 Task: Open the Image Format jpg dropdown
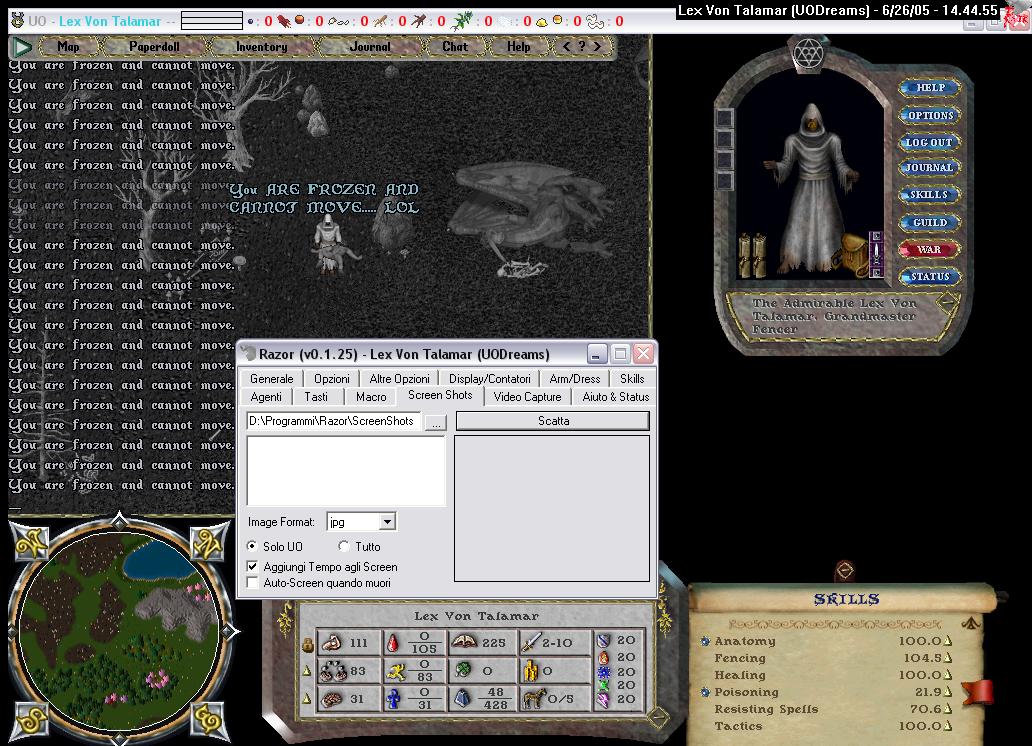pyautogui.click(x=387, y=521)
